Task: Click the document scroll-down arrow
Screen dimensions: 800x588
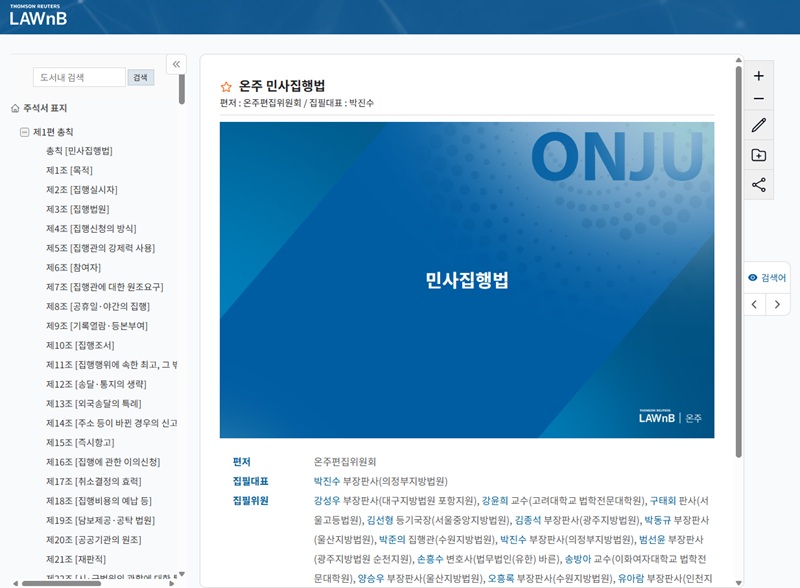Action: pos(738,583)
